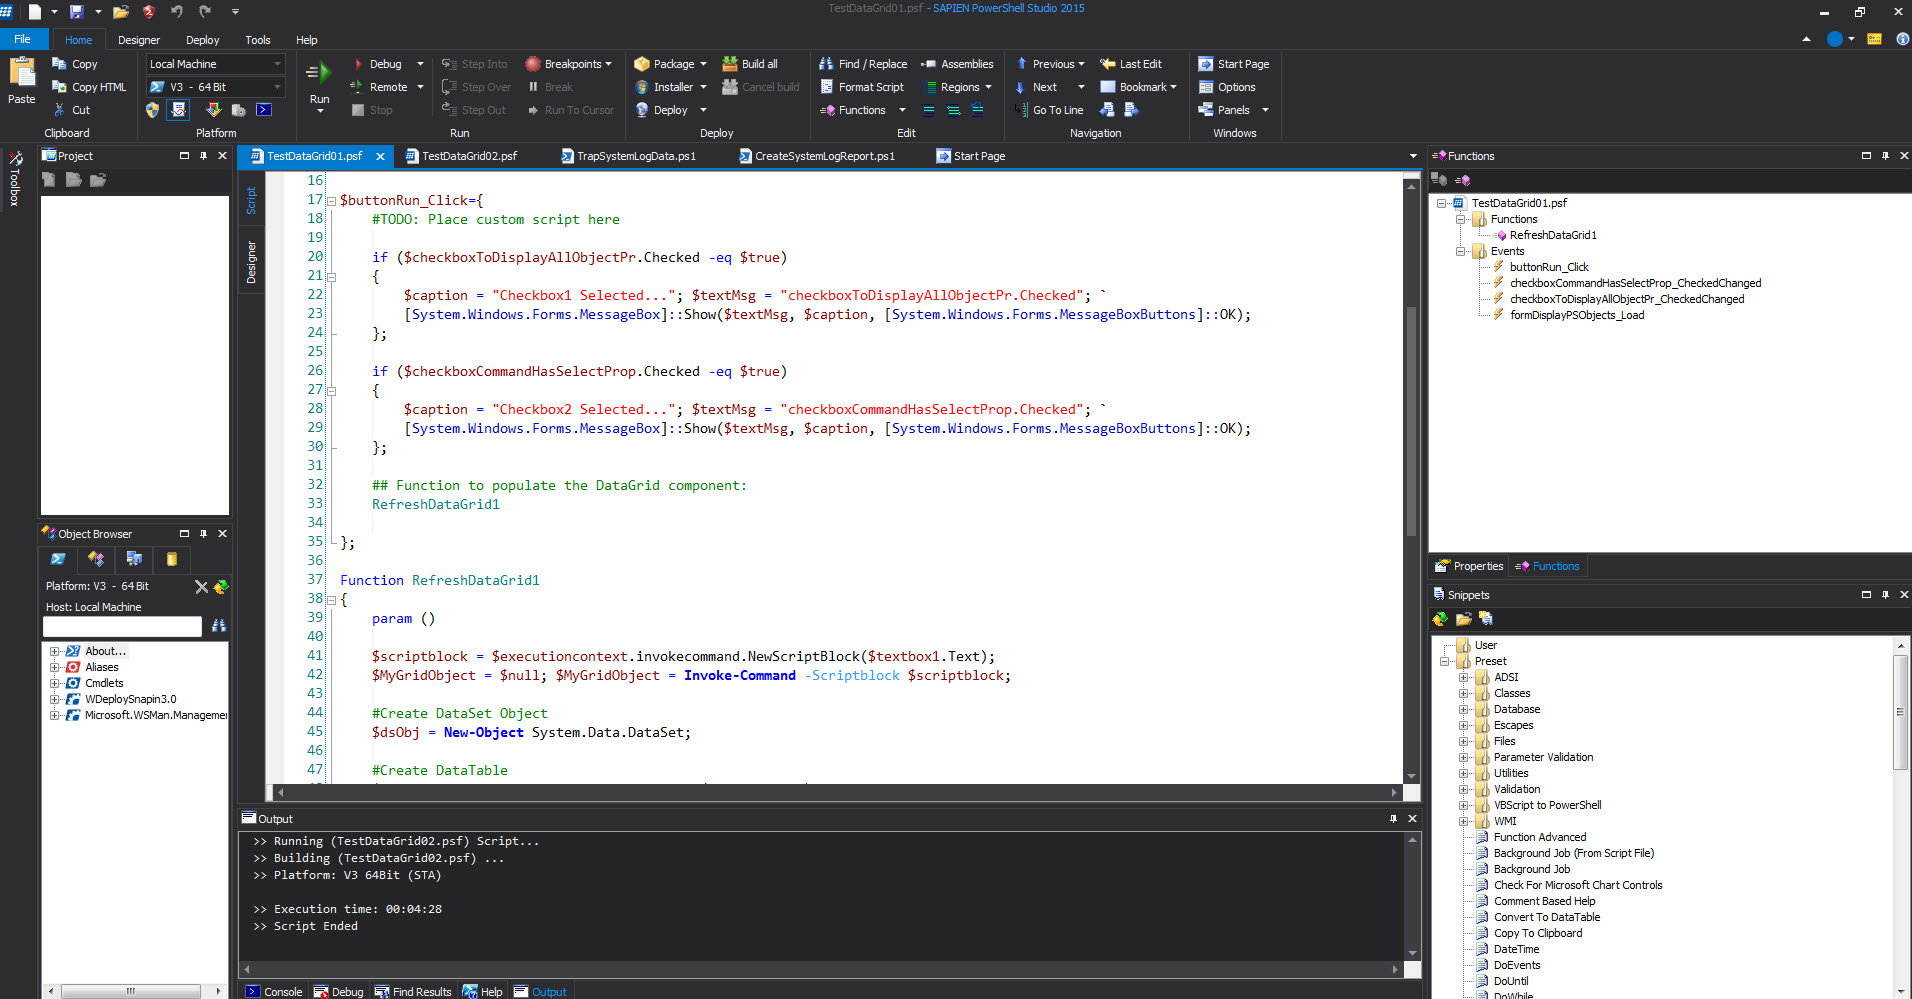
Task: Click the code editor horizontal scrollbar
Action: tap(836, 792)
